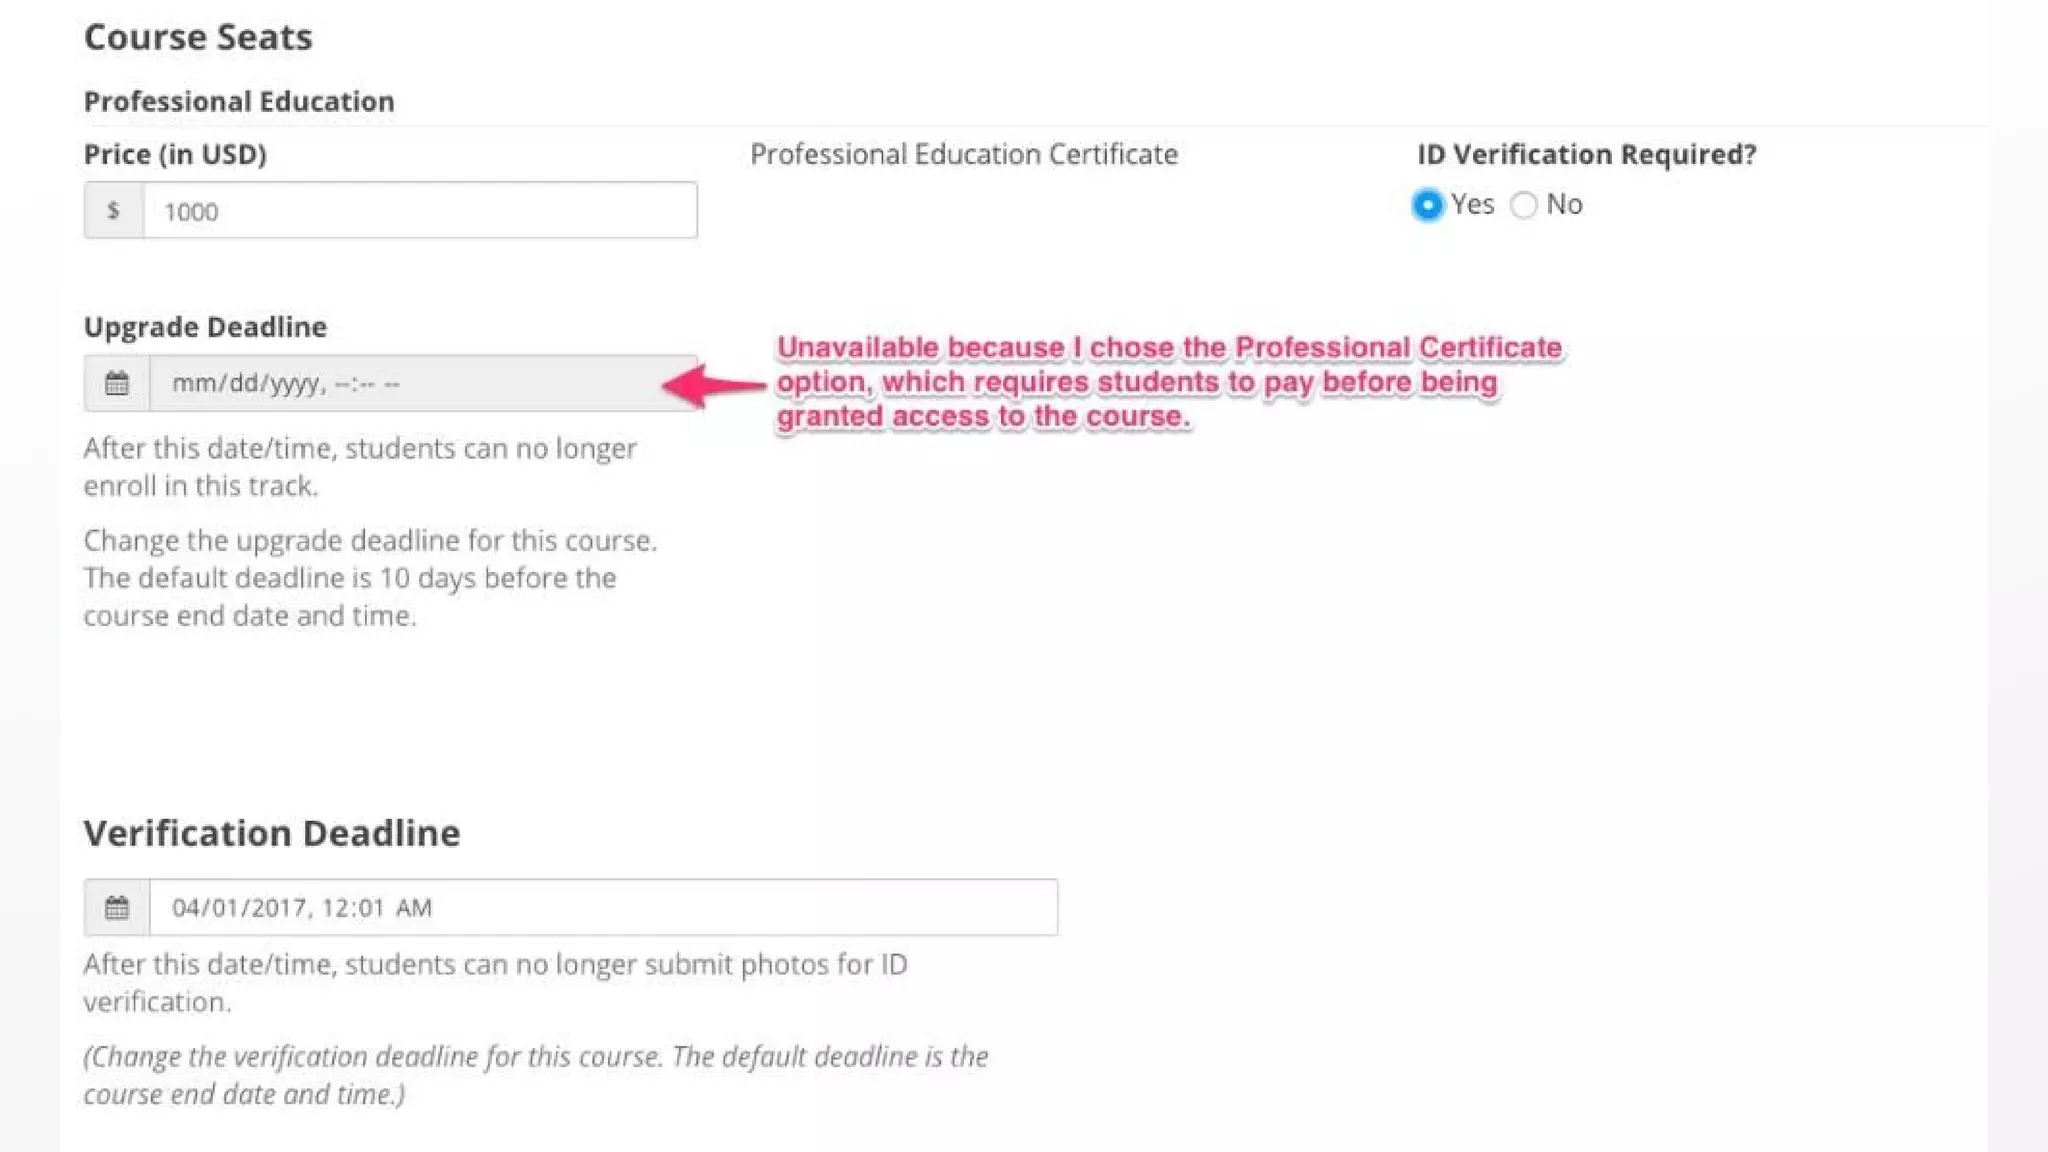
Task: Click the Professional Education Certificate text
Action: (x=964, y=154)
